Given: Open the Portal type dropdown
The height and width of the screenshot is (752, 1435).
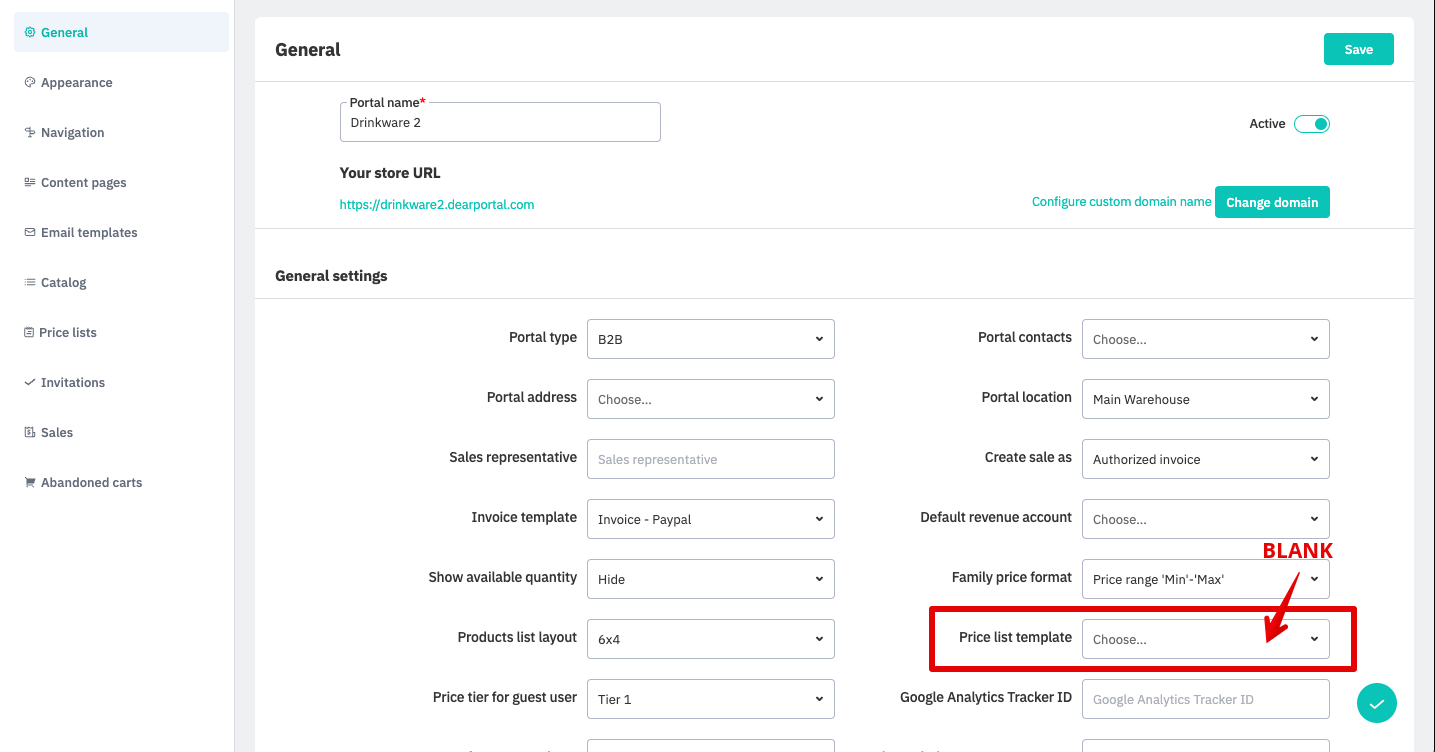Looking at the screenshot, I should click(710, 339).
